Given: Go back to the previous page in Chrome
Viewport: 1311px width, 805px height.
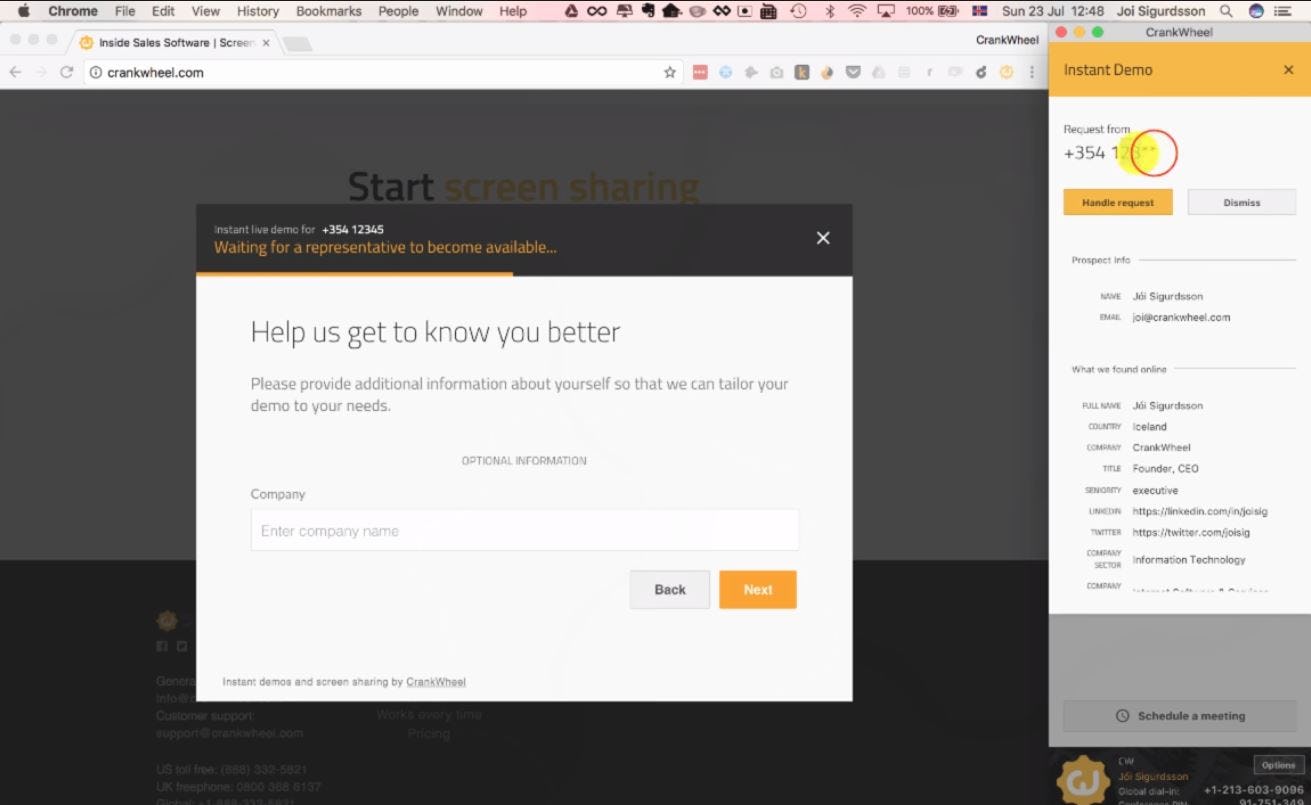Looking at the screenshot, I should coord(15,72).
